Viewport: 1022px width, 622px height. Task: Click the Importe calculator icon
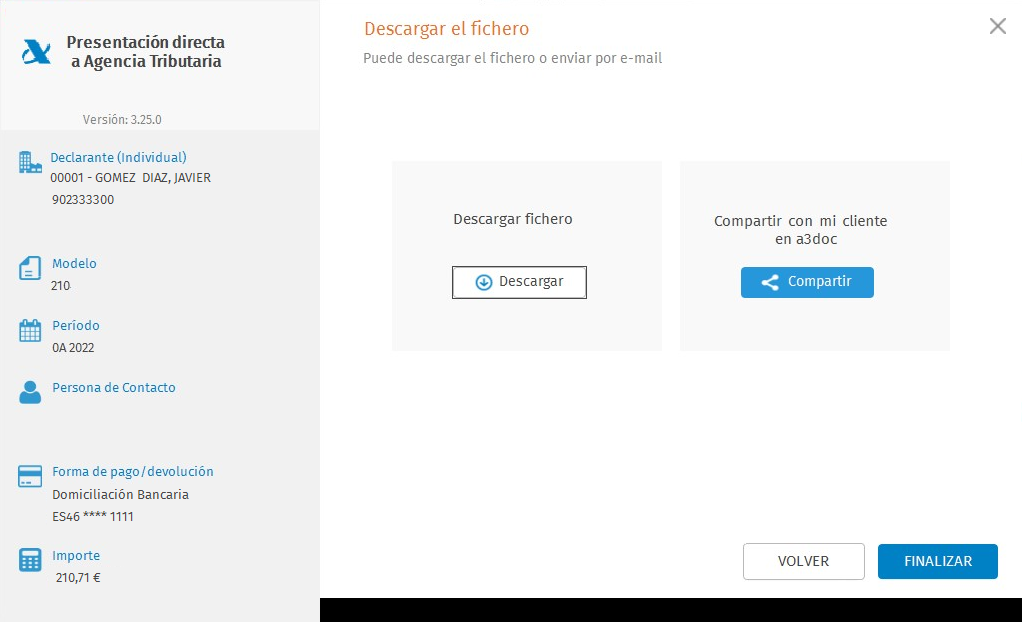[x=30, y=560]
